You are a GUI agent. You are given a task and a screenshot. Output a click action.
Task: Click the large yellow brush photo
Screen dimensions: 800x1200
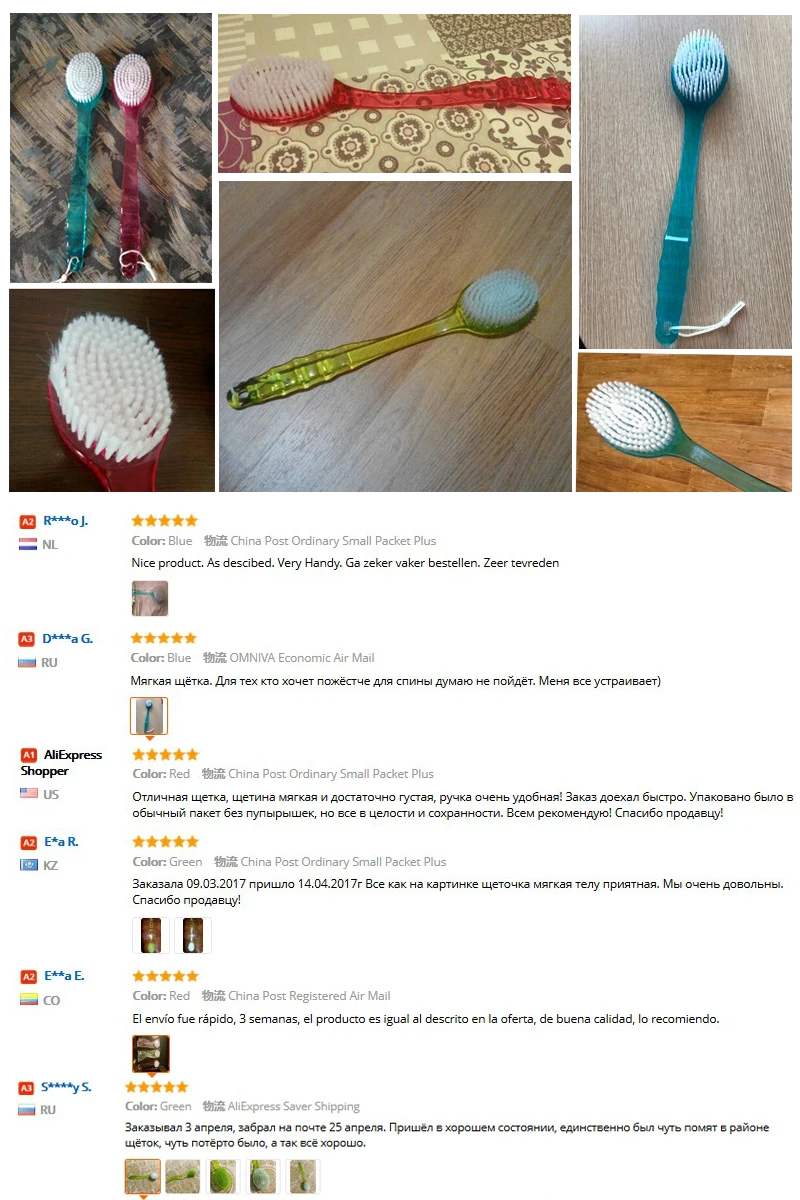click(x=395, y=336)
